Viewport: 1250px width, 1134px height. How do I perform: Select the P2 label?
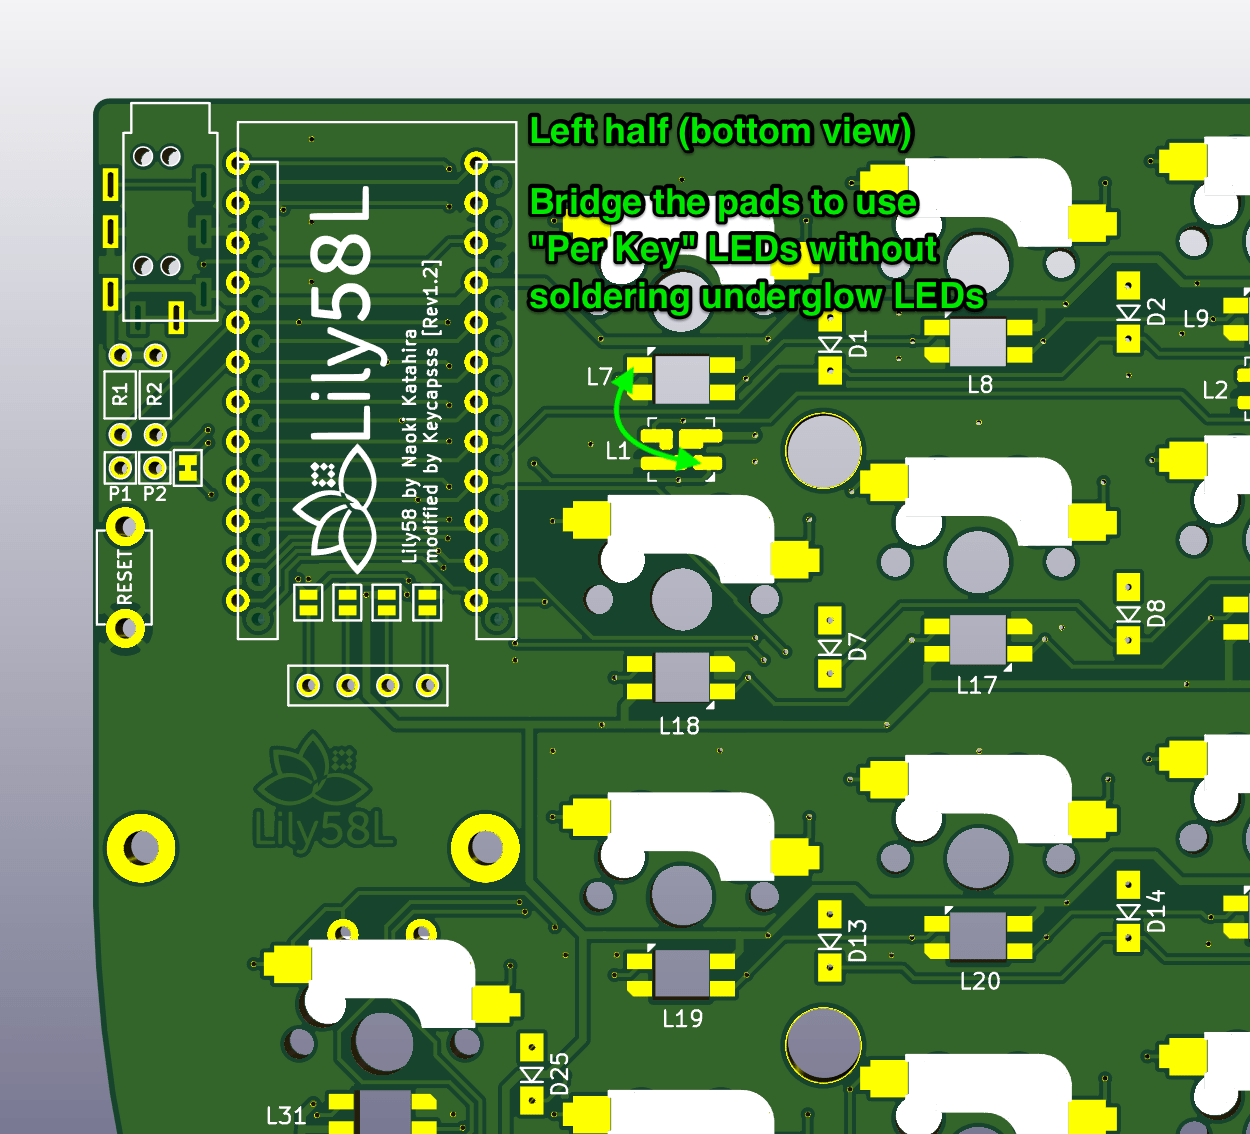coord(154,494)
